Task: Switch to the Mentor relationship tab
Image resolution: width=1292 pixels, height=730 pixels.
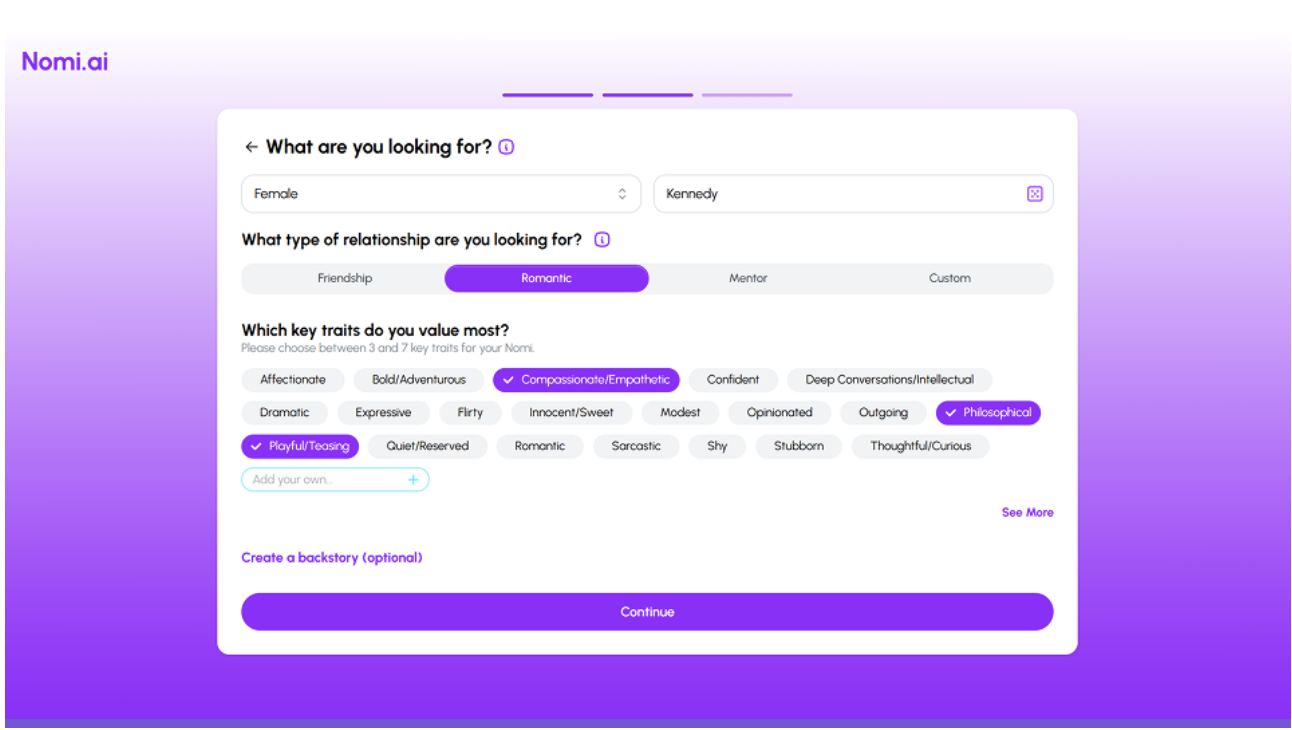Action: 748,279
